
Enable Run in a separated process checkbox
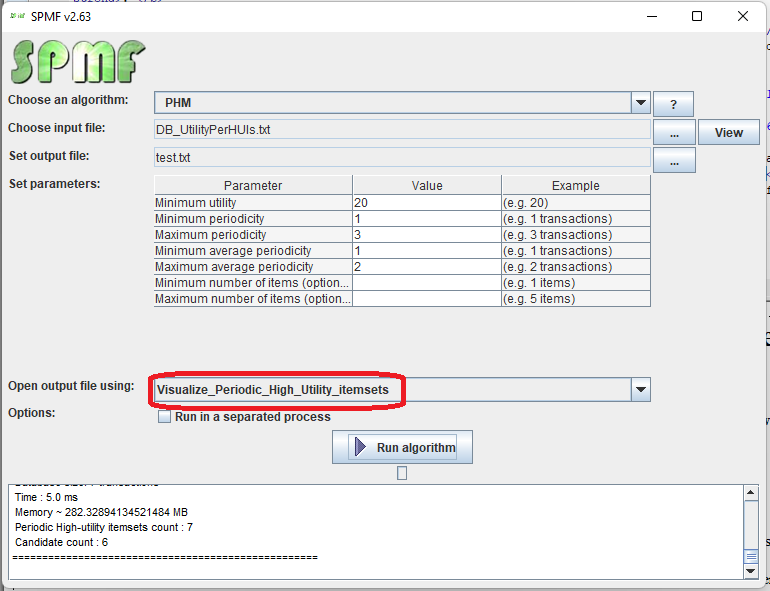point(165,417)
